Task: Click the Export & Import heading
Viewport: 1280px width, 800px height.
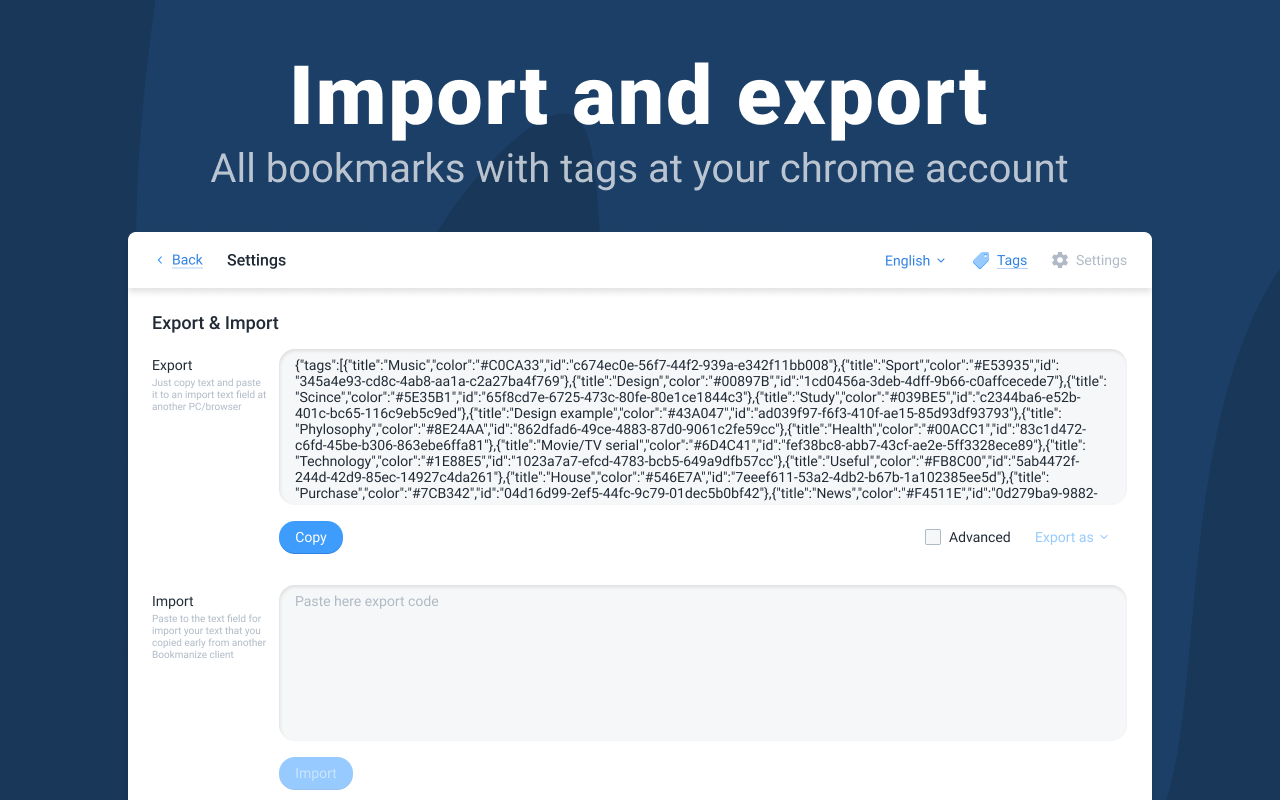Action: (215, 323)
